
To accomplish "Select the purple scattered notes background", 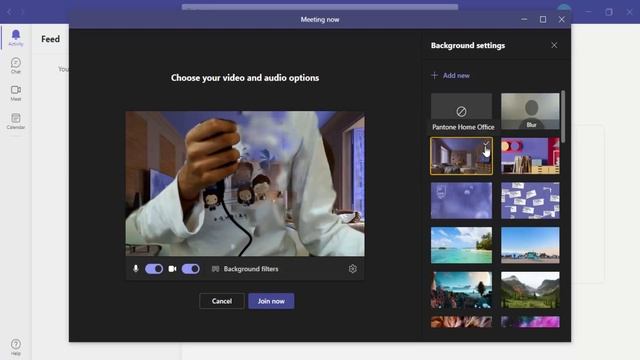I will (x=530, y=200).
